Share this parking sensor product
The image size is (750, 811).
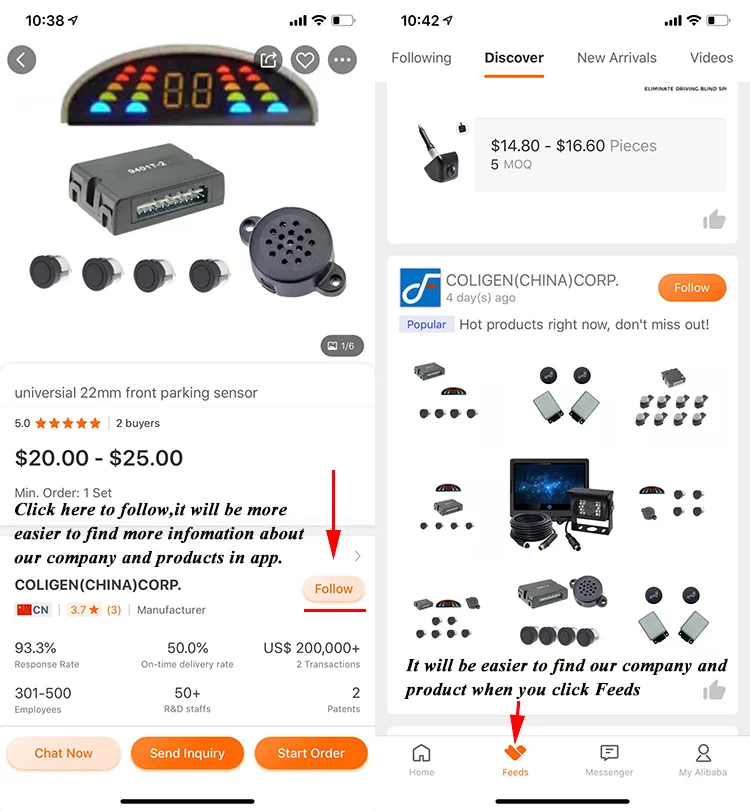[x=268, y=60]
